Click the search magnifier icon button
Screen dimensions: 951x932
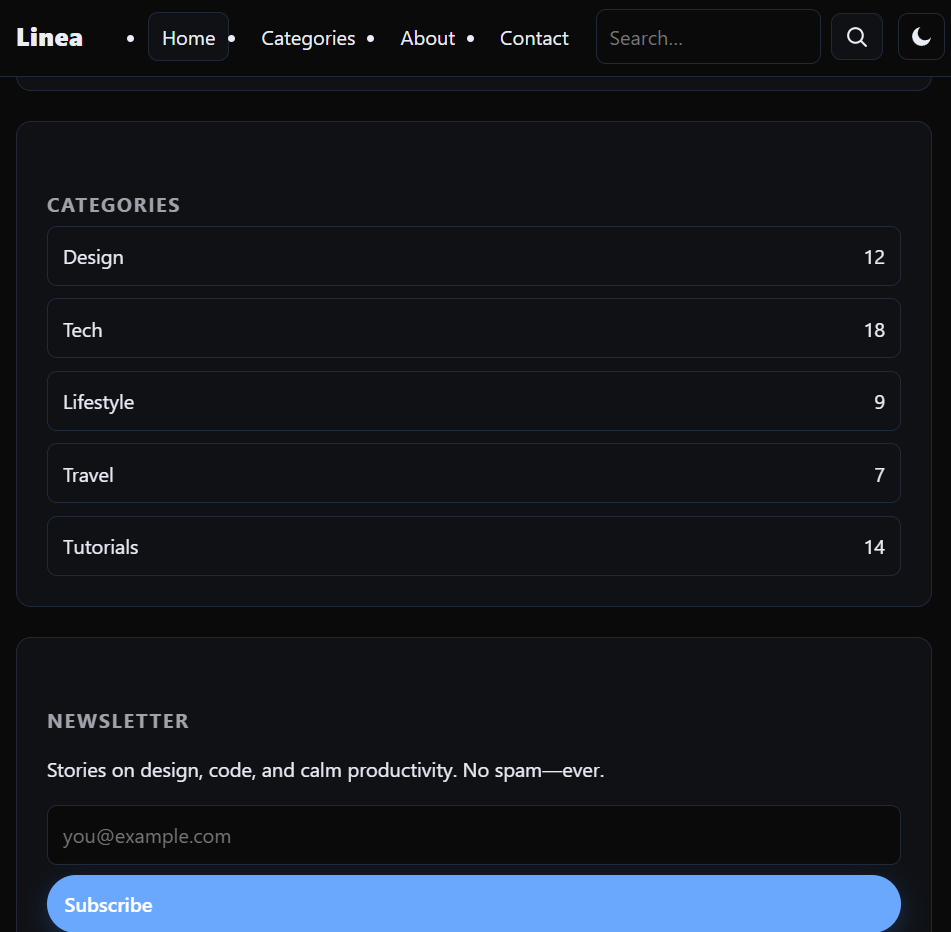(x=856, y=37)
